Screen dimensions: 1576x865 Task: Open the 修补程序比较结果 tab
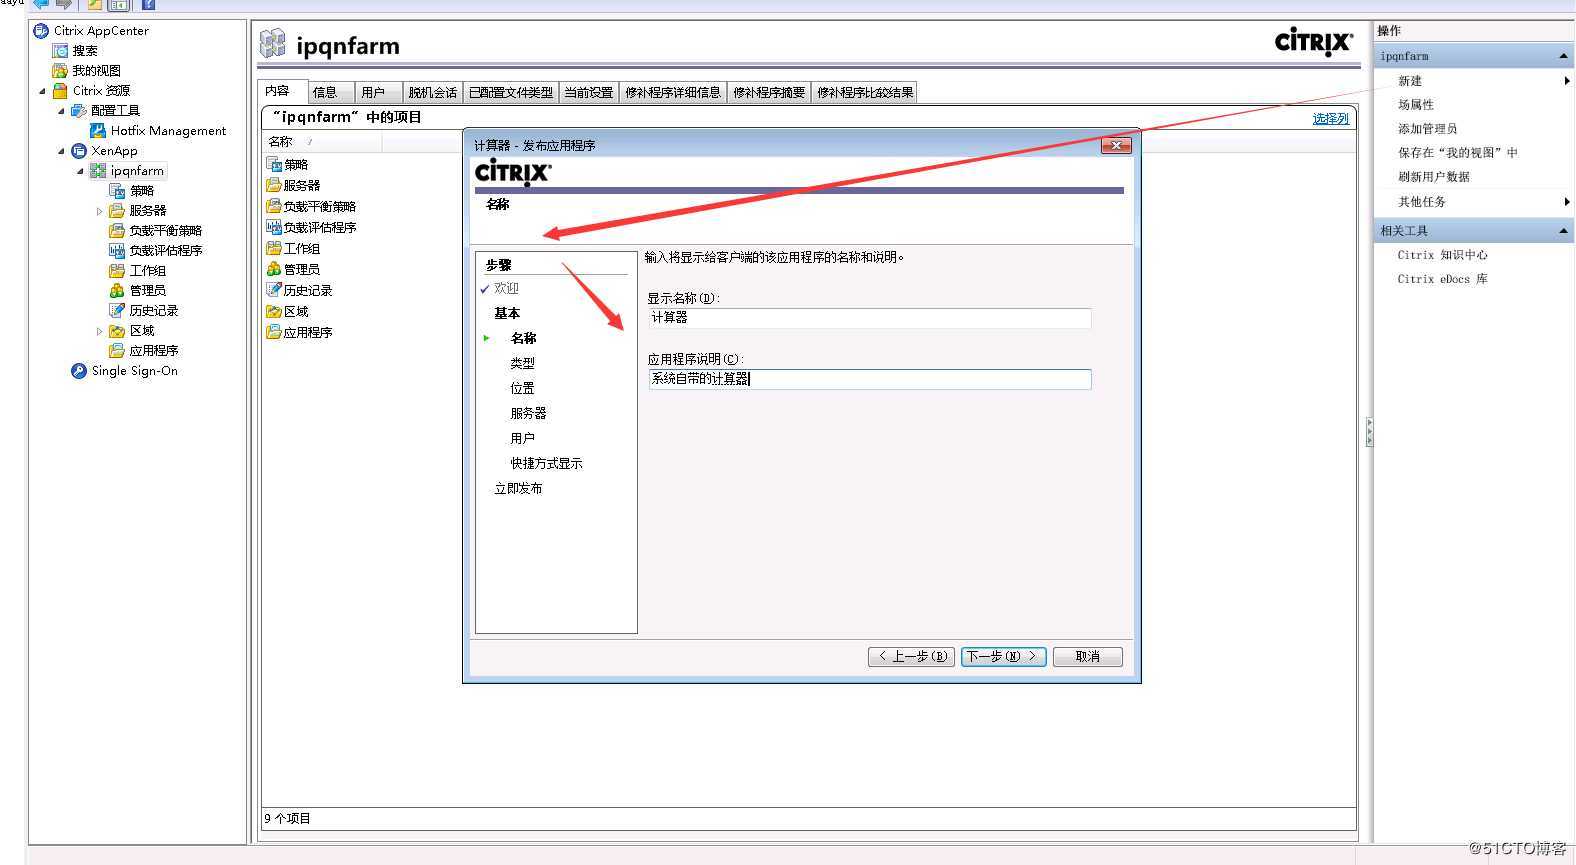(x=864, y=92)
